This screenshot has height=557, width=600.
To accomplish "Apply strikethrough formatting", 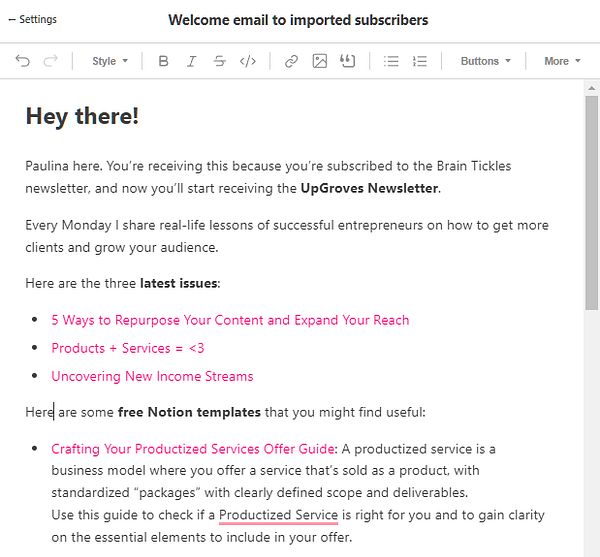I will [x=220, y=61].
